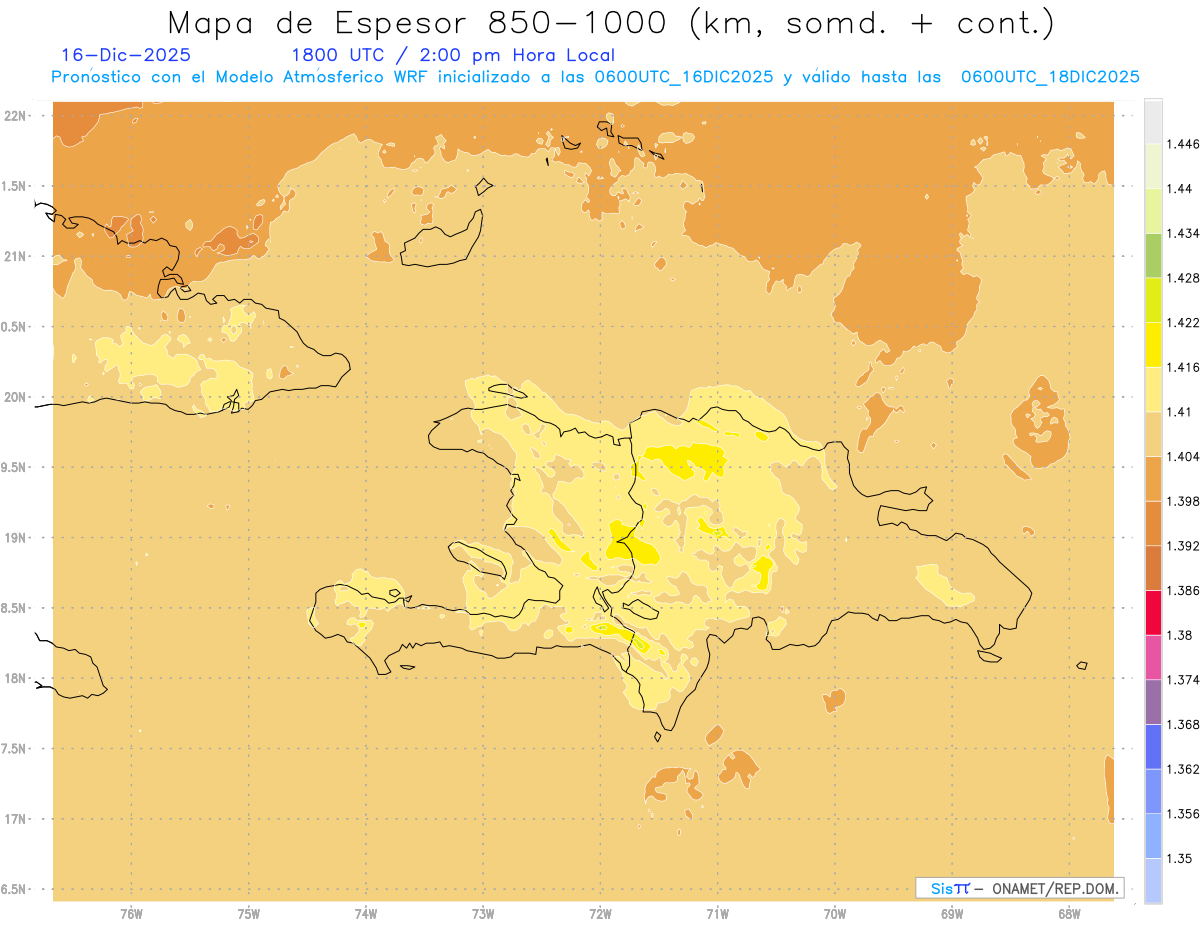Screen dimensions: 1200x927
Task: Click the '76W' longitude label
Action: pyautogui.click(x=131, y=914)
